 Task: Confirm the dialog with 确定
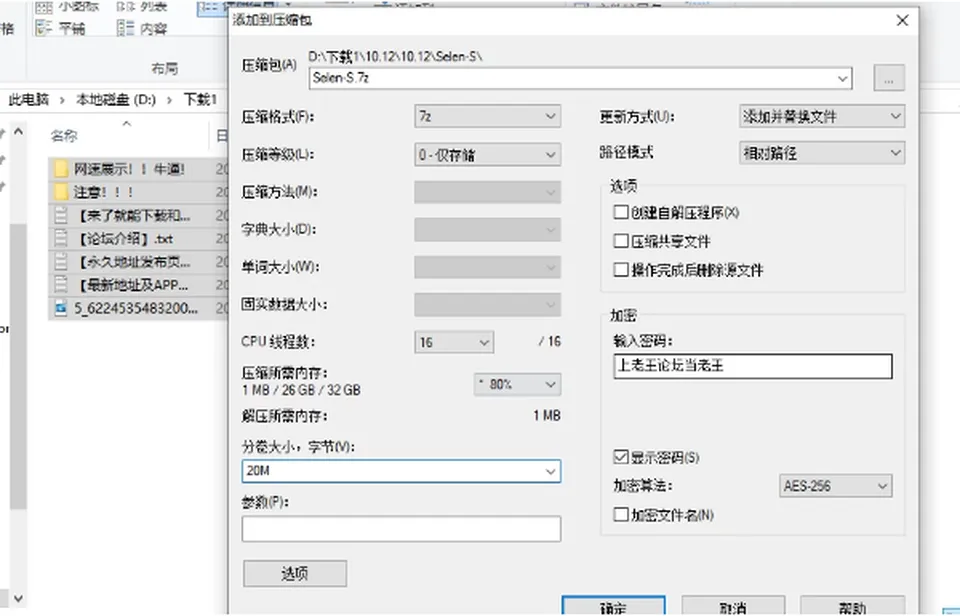[613, 606]
